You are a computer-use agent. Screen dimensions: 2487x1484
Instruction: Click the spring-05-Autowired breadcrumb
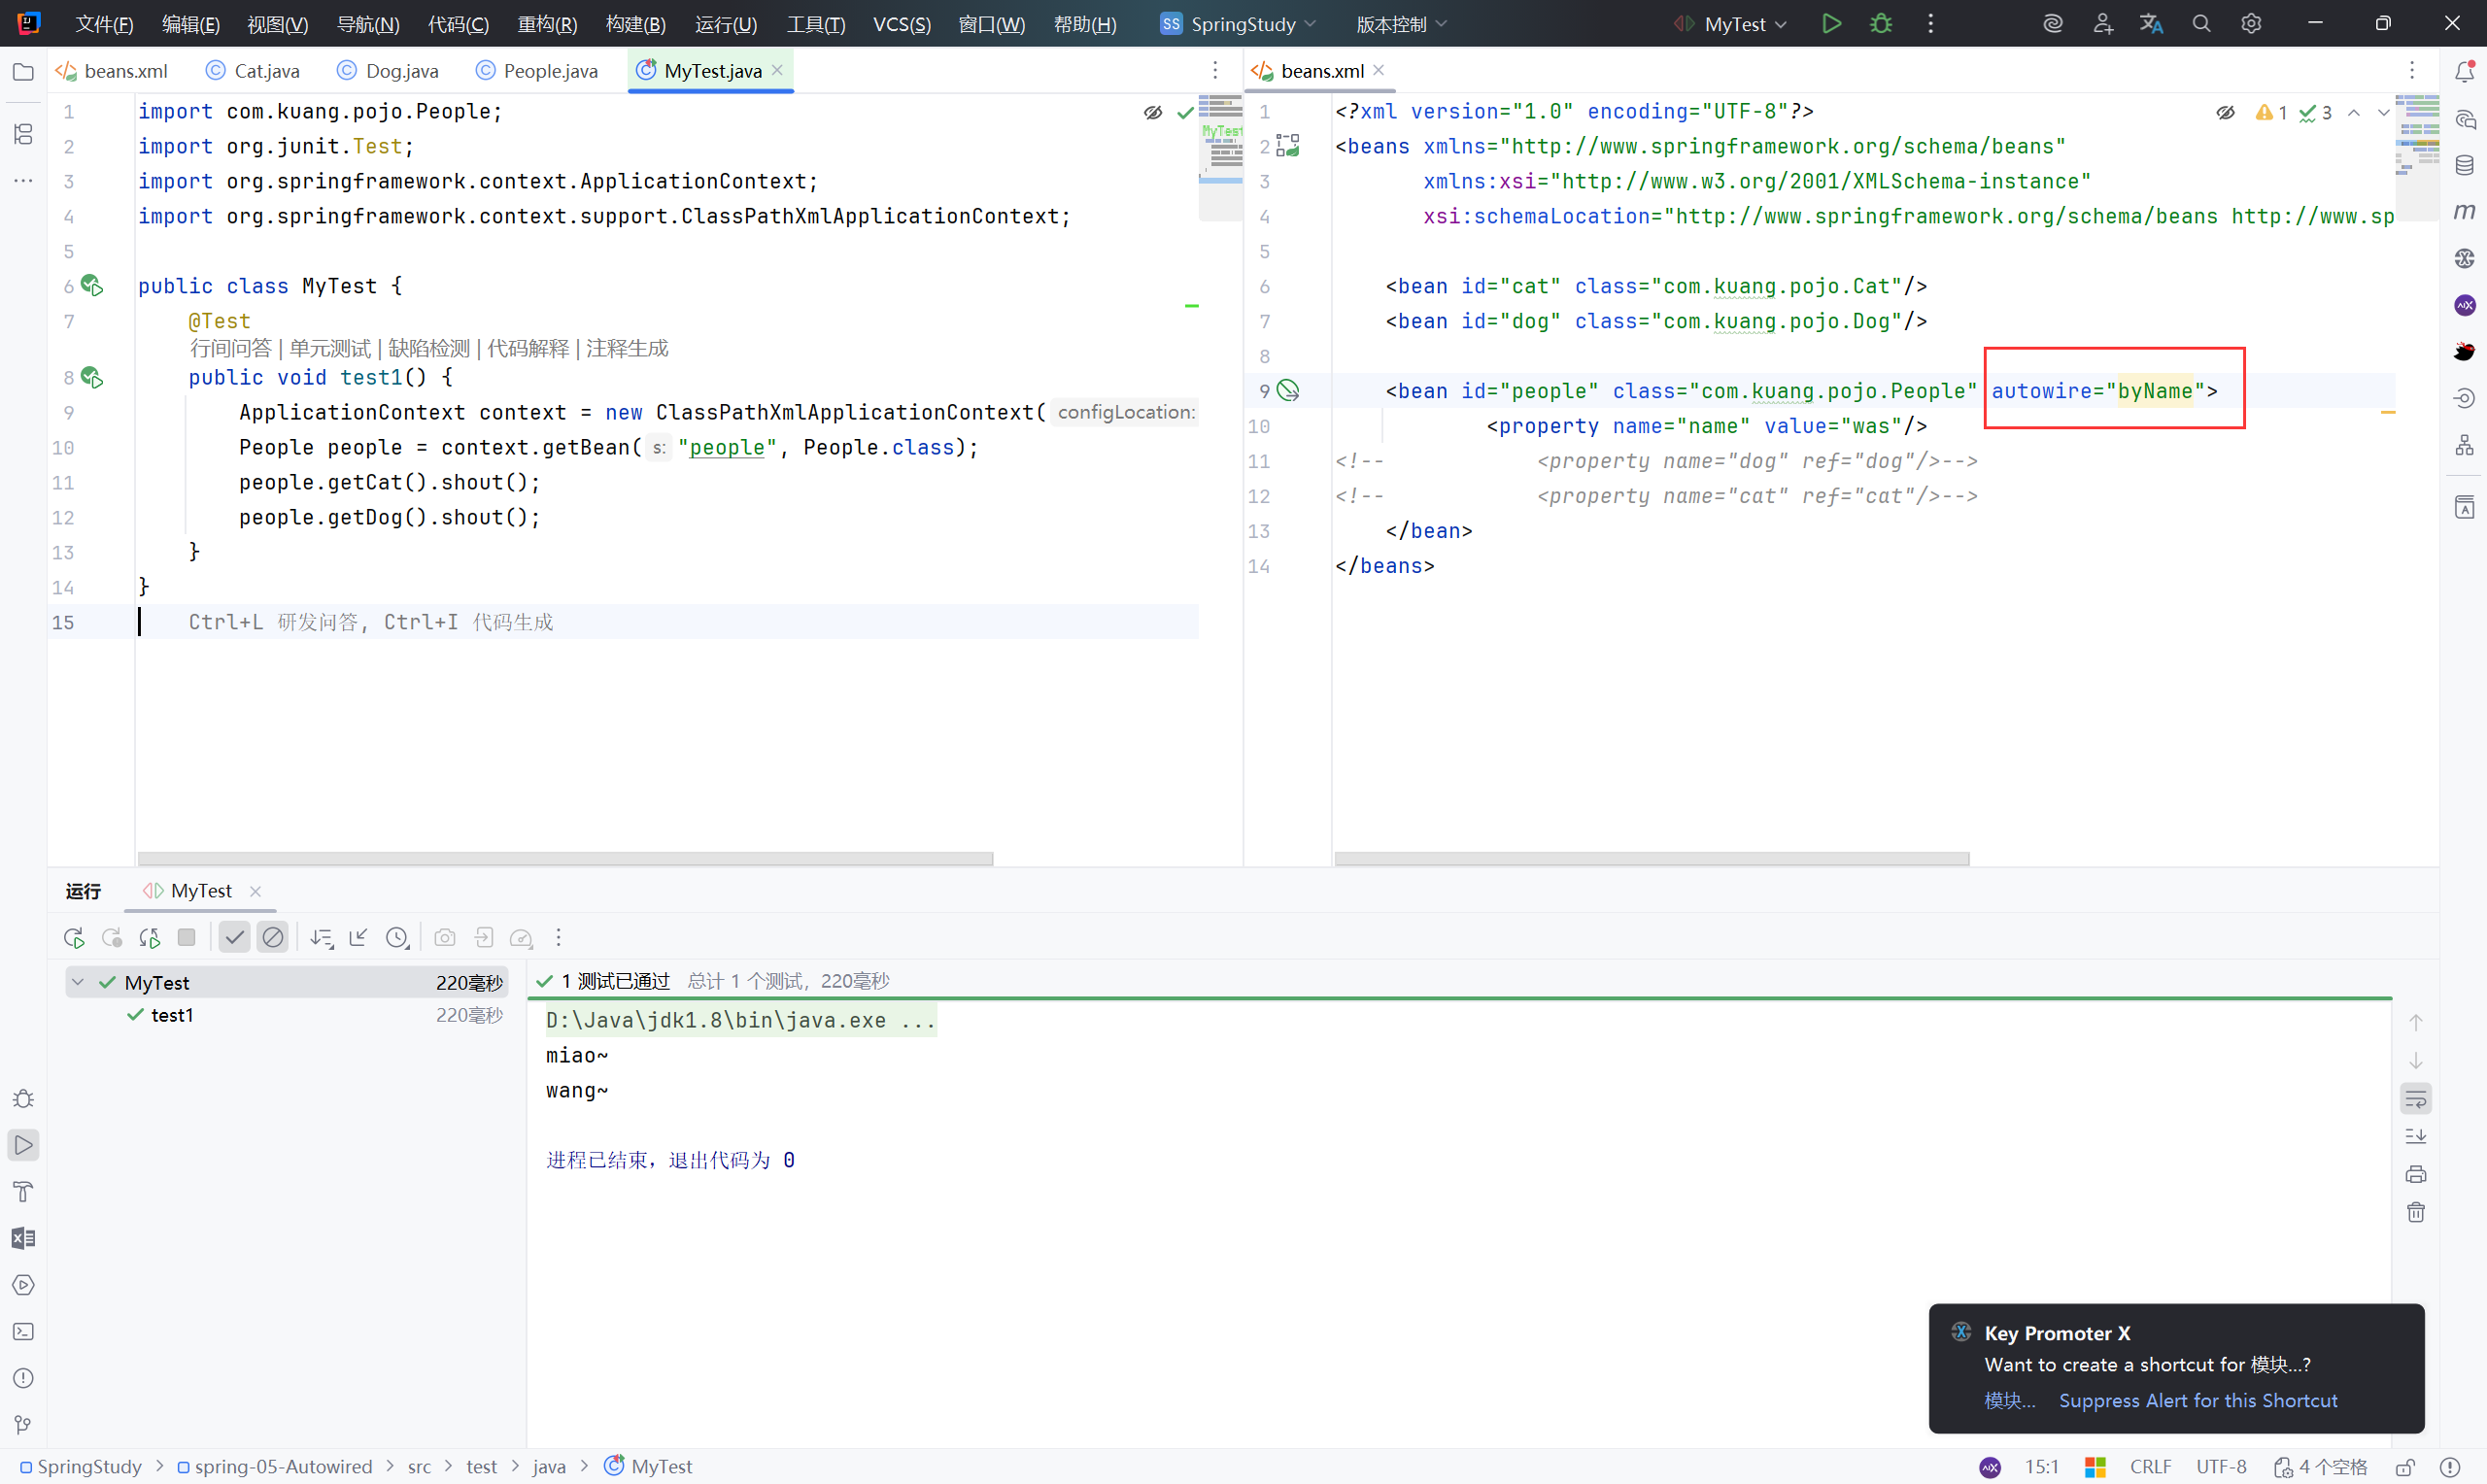(283, 1466)
